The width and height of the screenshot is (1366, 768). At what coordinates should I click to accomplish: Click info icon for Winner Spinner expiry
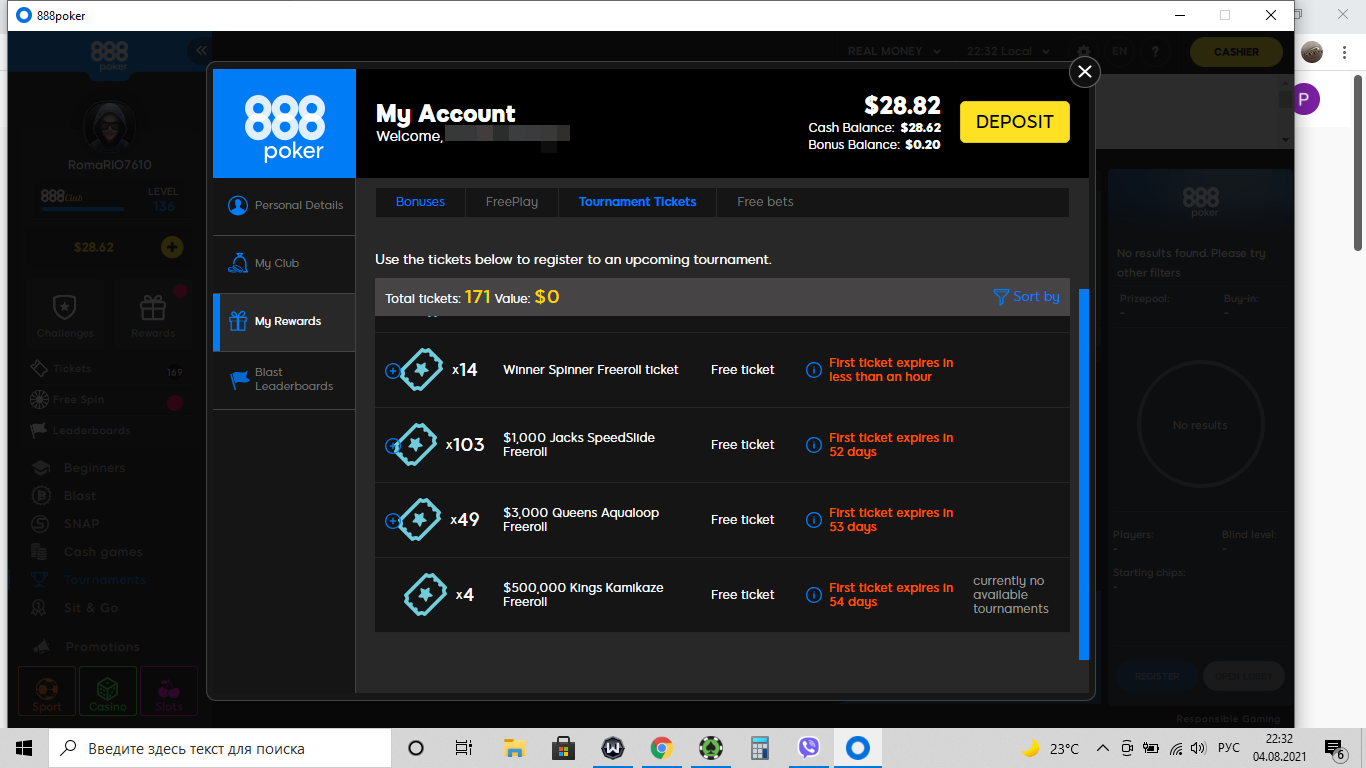click(x=814, y=370)
